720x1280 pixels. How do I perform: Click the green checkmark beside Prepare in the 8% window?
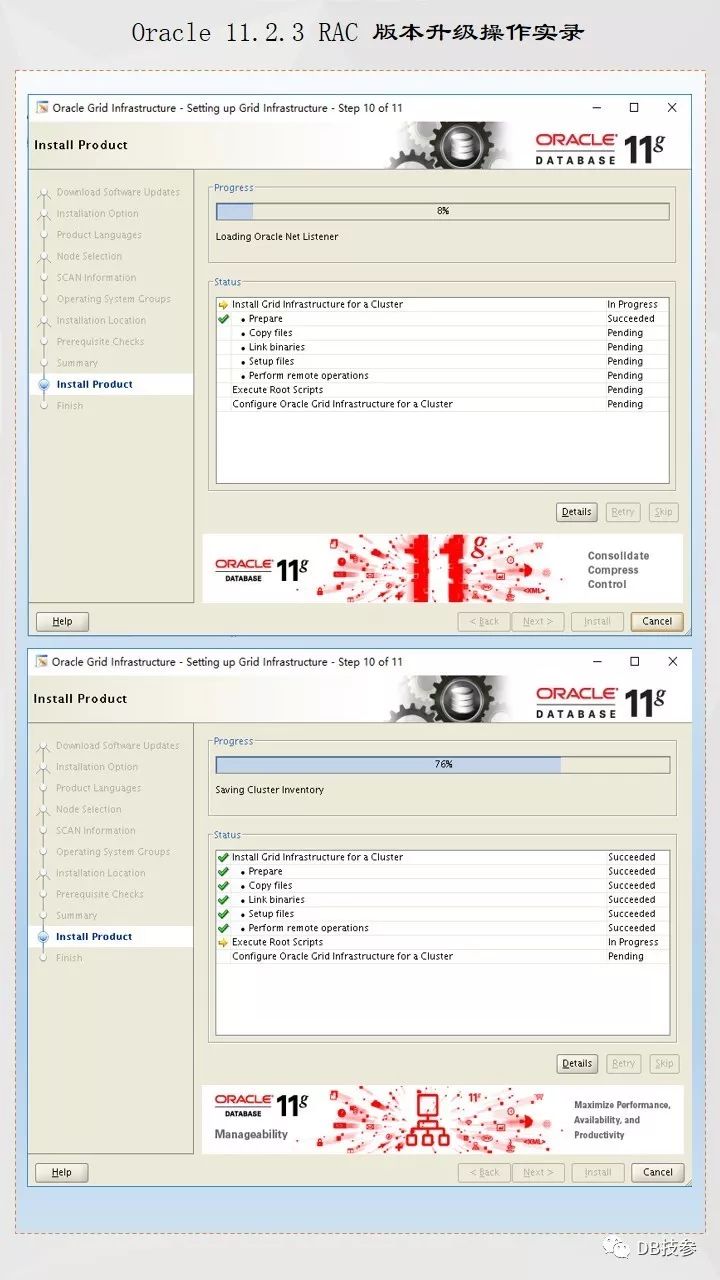point(223,319)
